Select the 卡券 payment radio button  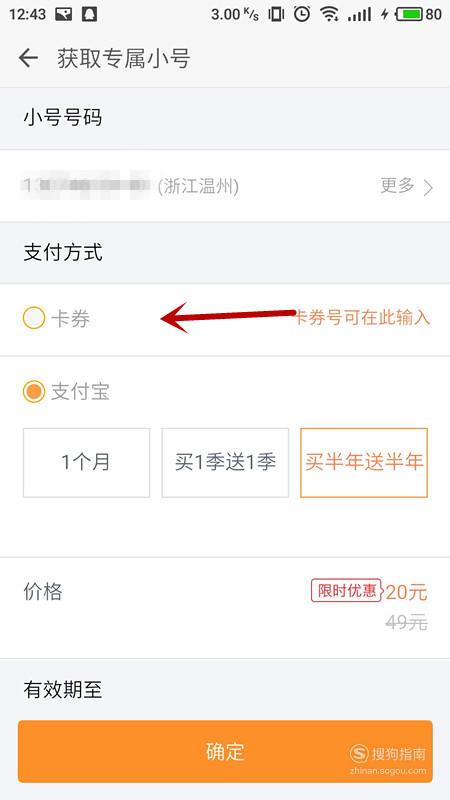coord(34,318)
